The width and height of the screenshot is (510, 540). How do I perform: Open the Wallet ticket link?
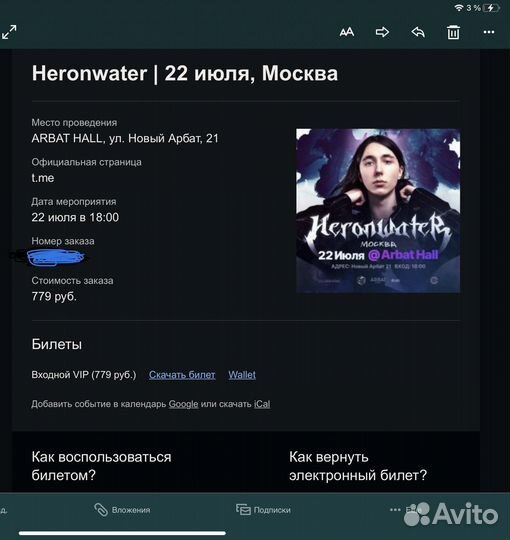point(242,375)
